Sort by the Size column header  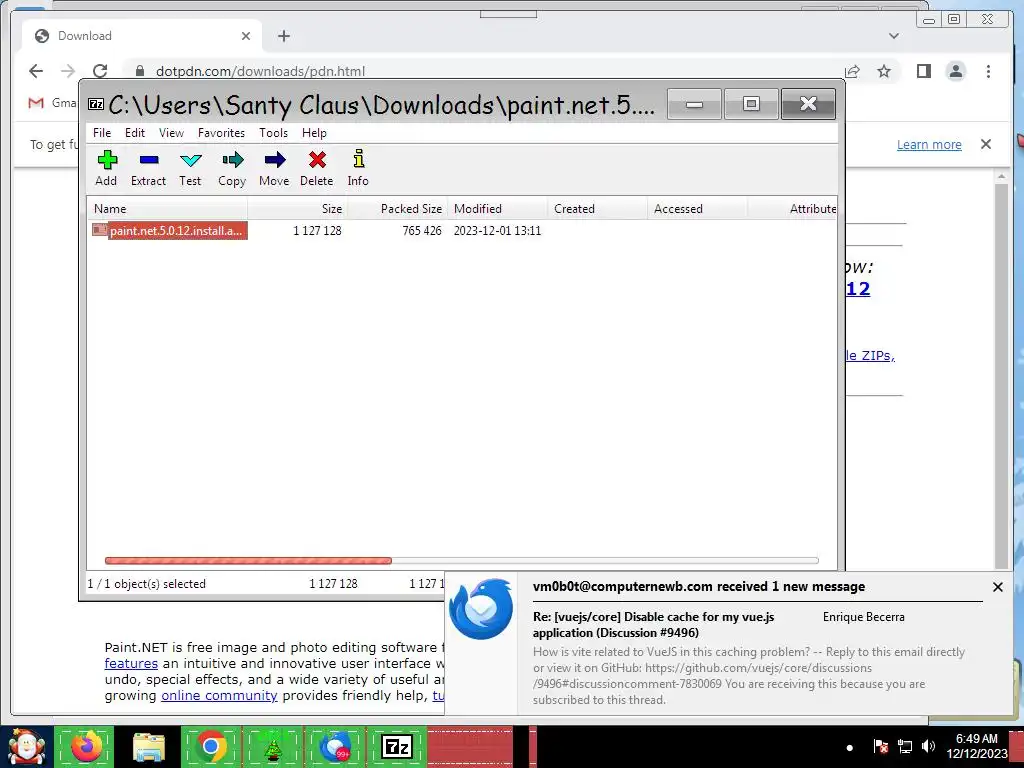pos(298,209)
